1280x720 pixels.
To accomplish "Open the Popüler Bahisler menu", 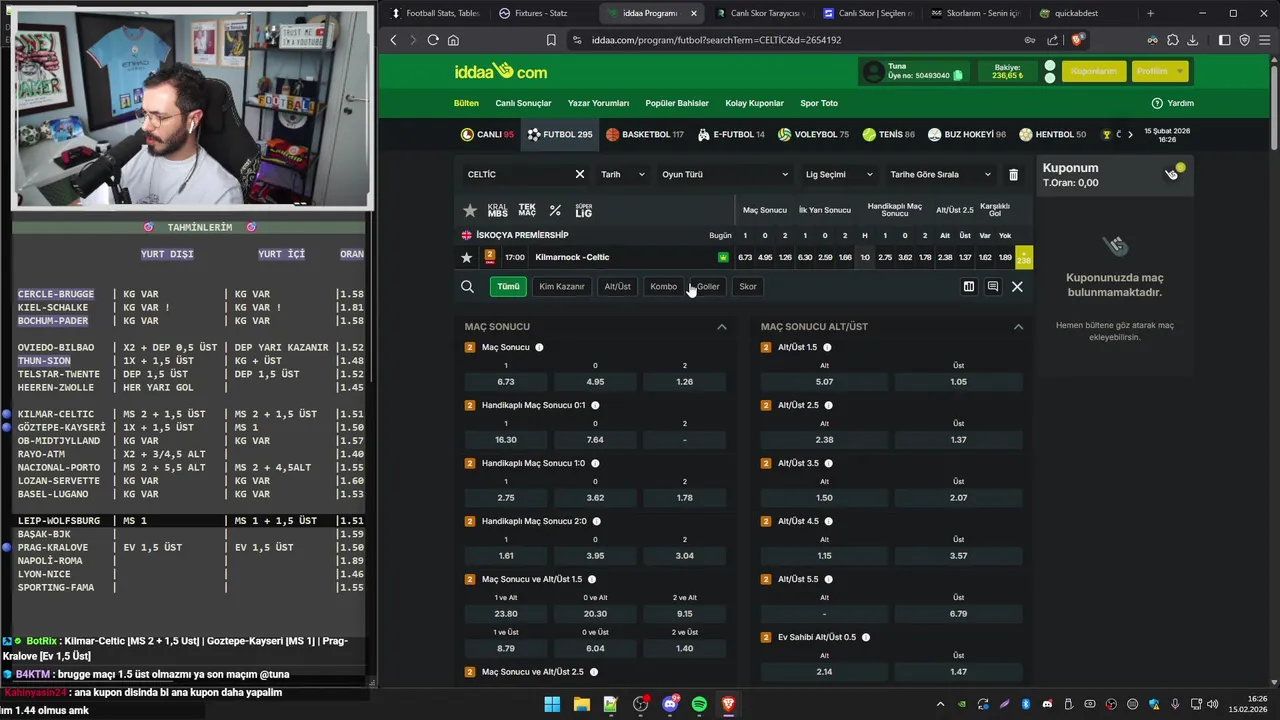I will tap(677, 103).
